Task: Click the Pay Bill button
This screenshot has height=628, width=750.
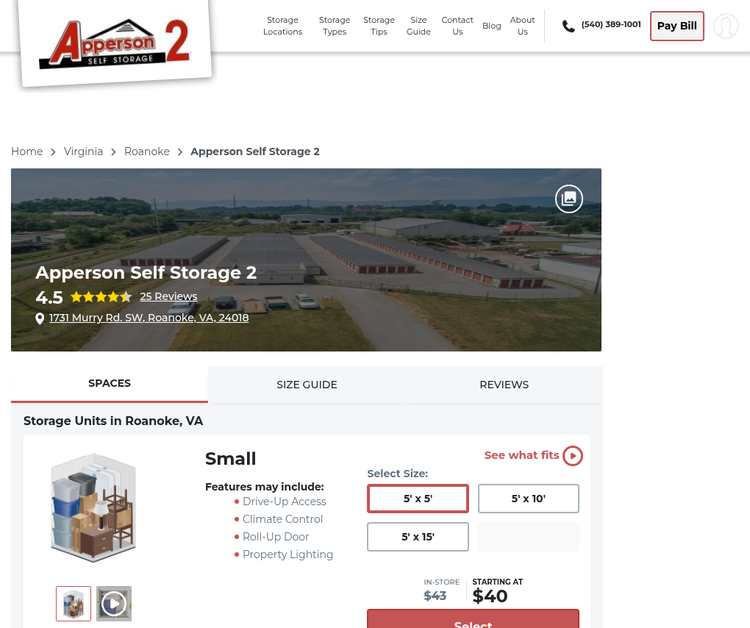Action: 677,26
